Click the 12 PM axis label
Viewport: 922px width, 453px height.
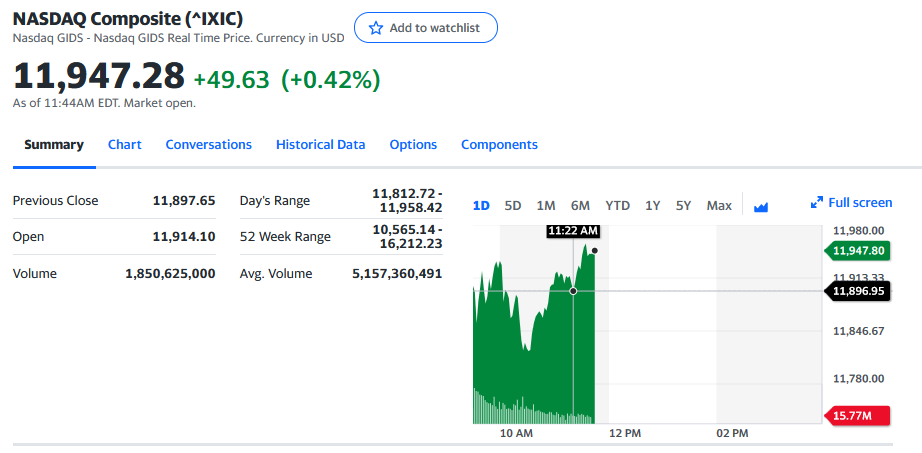click(x=624, y=434)
